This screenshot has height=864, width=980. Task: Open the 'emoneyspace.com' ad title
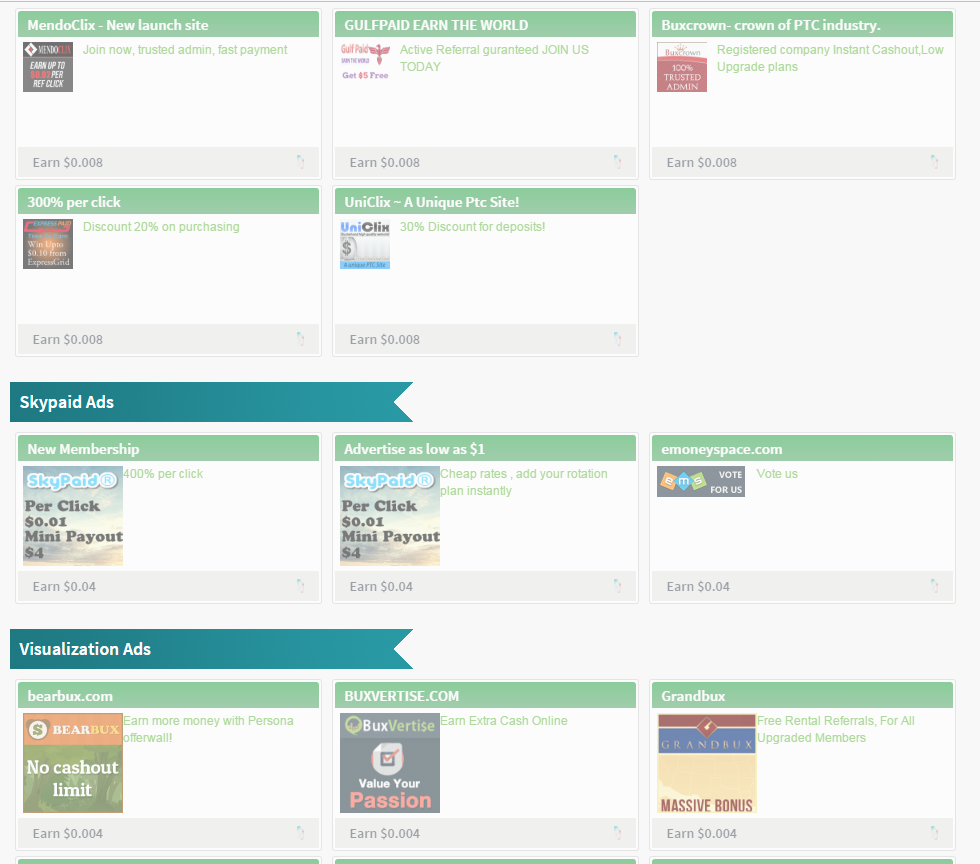point(721,449)
